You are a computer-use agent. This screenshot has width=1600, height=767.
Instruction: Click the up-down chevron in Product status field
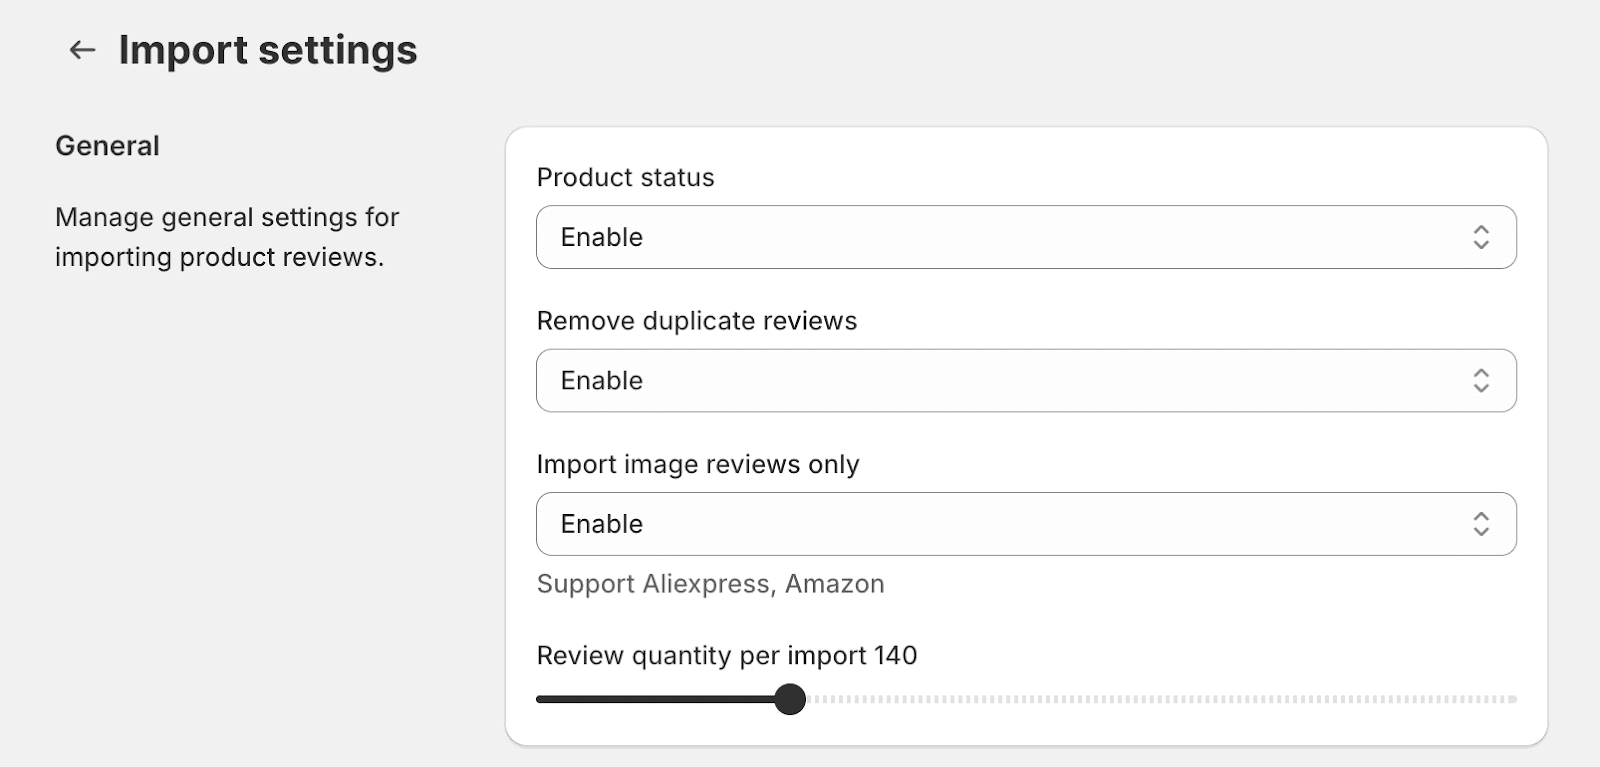[1481, 237]
